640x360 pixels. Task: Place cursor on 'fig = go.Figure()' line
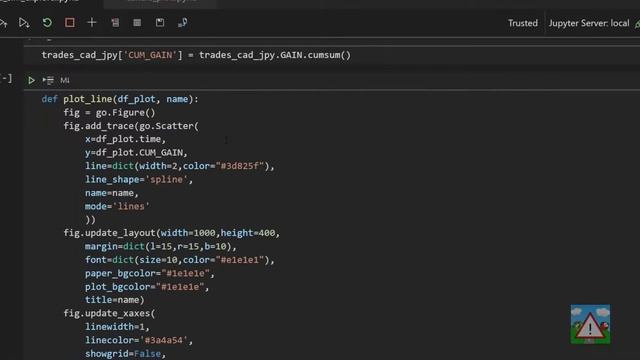[x=109, y=113]
